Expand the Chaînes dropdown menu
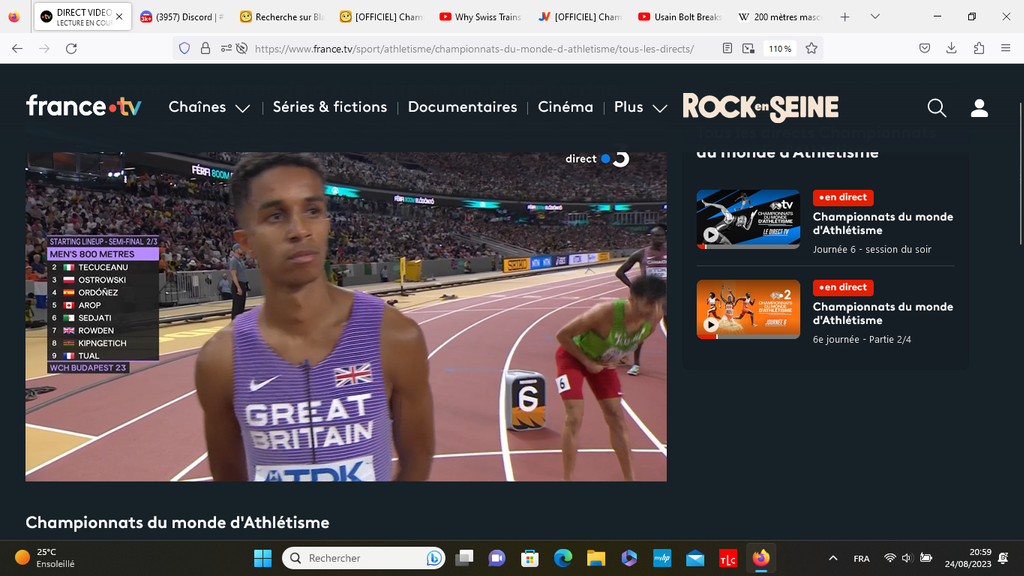Screen dimensions: 1024x576 209,107
